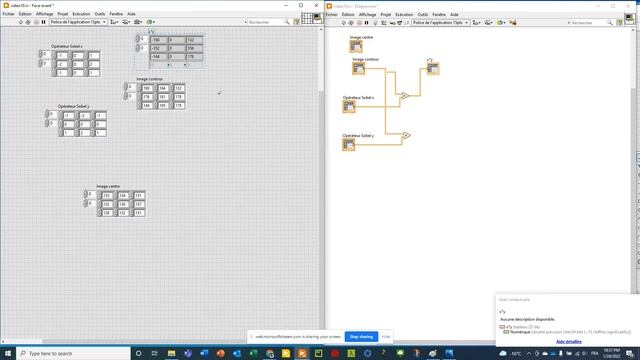Run continuously in the Diagramme window
This screenshot has width=640, height=360.
click(x=351, y=23)
